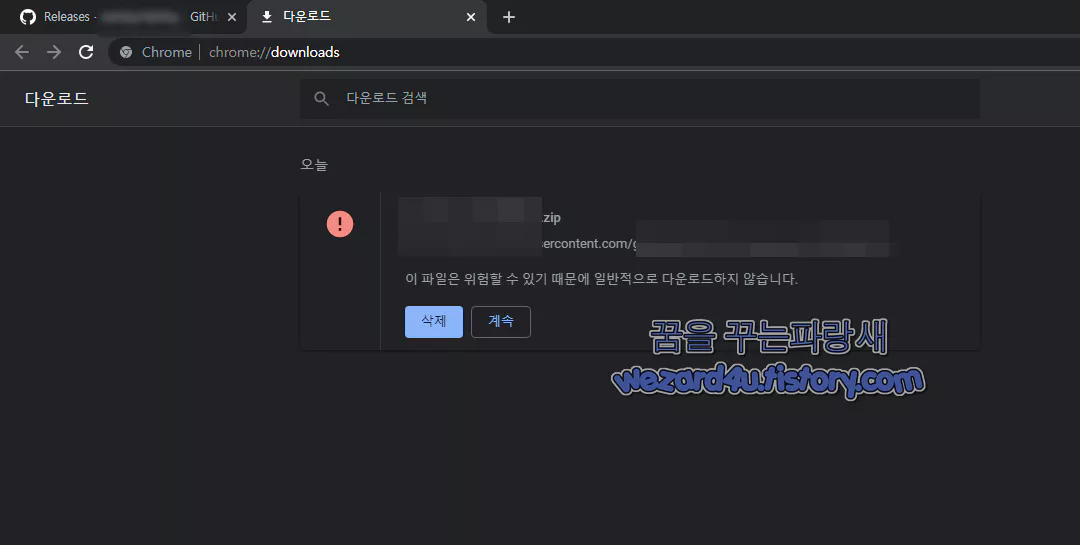Close the 다운로드 tab
Viewport: 1080px width, 545px height.
pos(470,17)
